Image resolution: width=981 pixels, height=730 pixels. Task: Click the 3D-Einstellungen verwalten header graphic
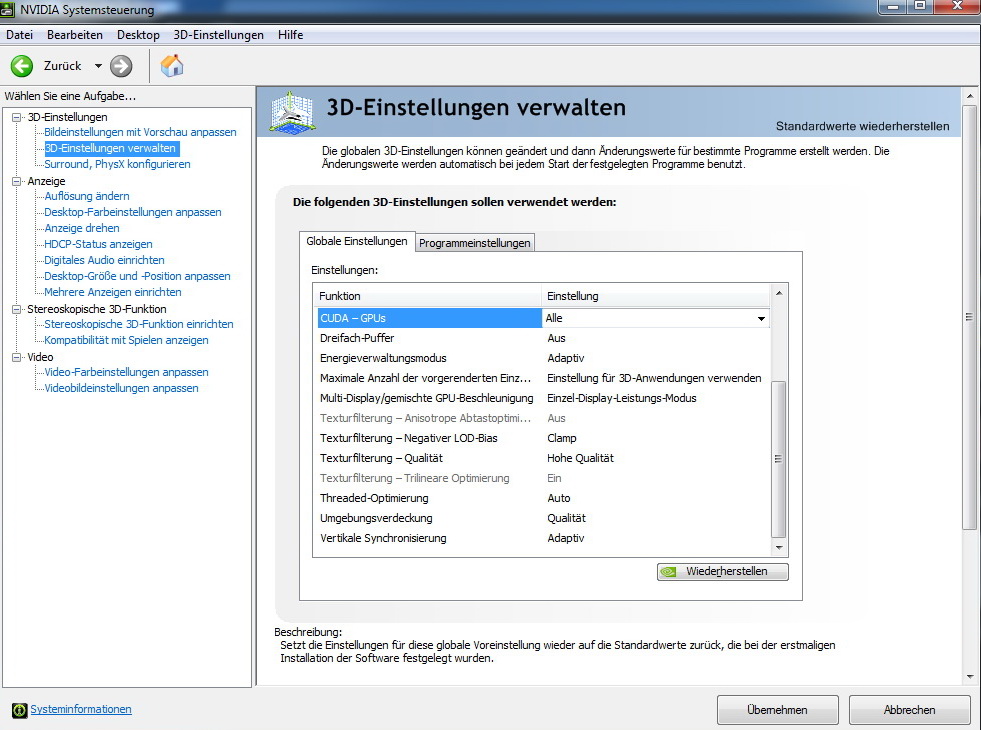tap(292, 113)
